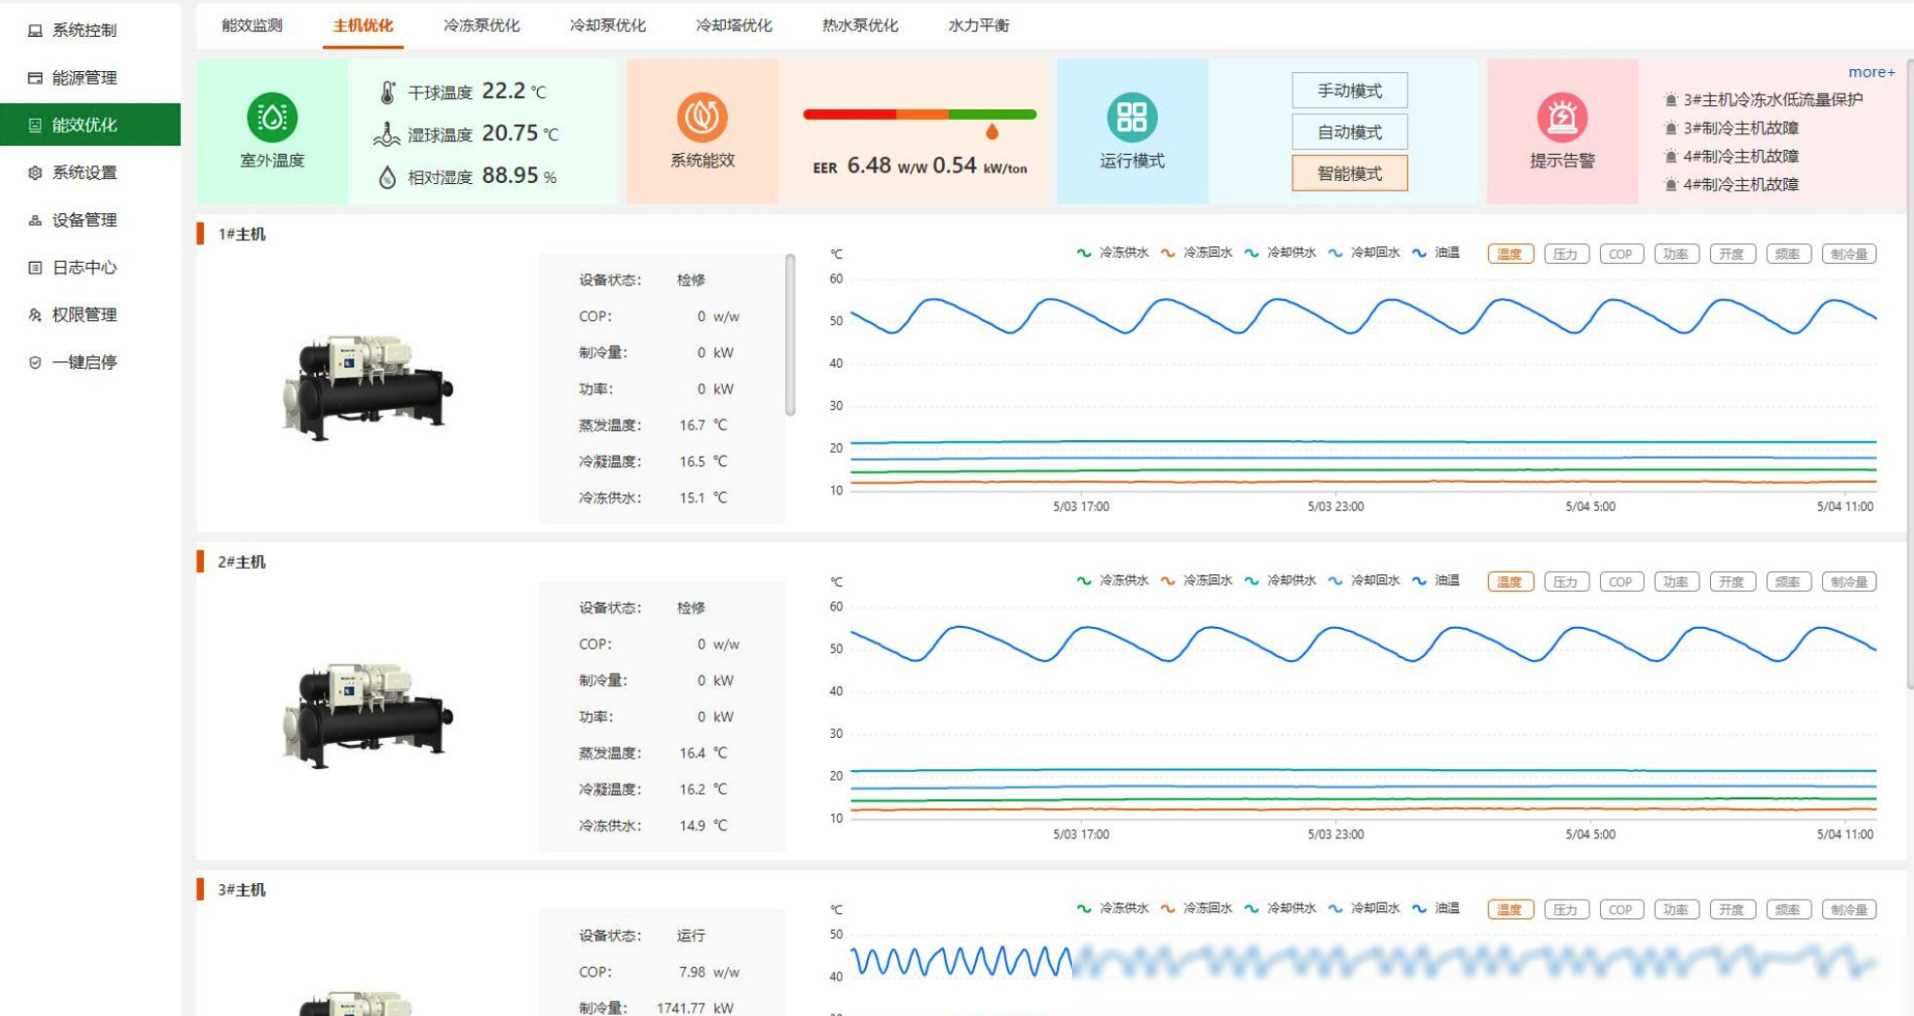
Task: Click the 系统能效 orange icon
Action: pyautogui.click(x=702, y=117)
